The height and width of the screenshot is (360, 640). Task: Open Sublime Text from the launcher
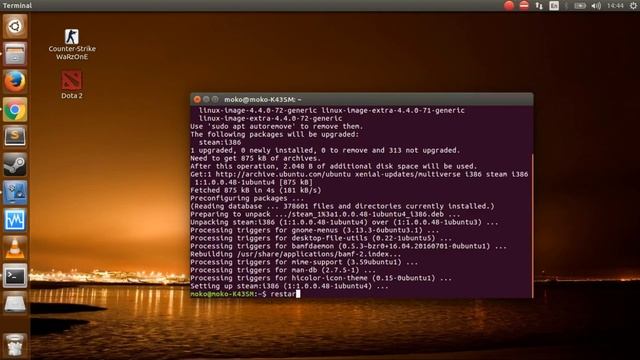pyautogui.click(x=15, y=137)
